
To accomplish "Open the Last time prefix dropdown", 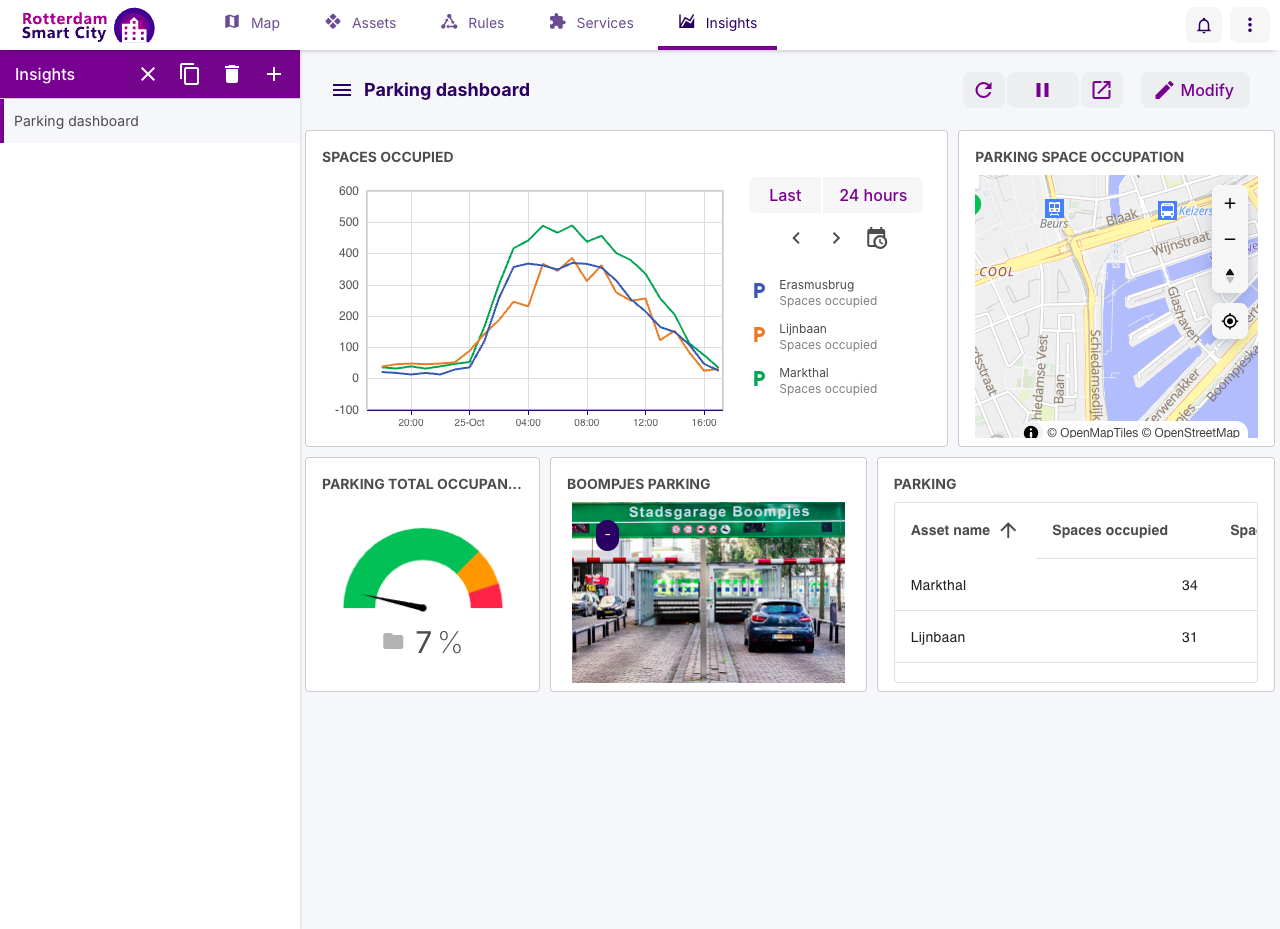I will 785,195.
